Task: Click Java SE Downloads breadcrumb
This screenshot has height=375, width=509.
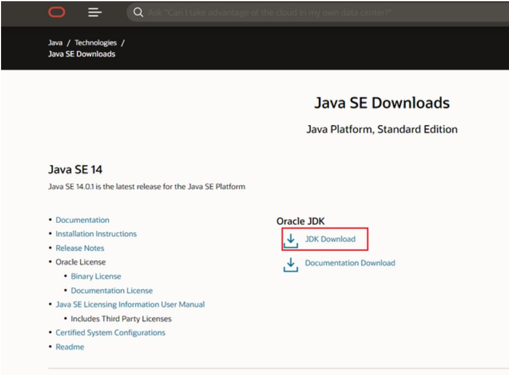Action: coord(82,54)
